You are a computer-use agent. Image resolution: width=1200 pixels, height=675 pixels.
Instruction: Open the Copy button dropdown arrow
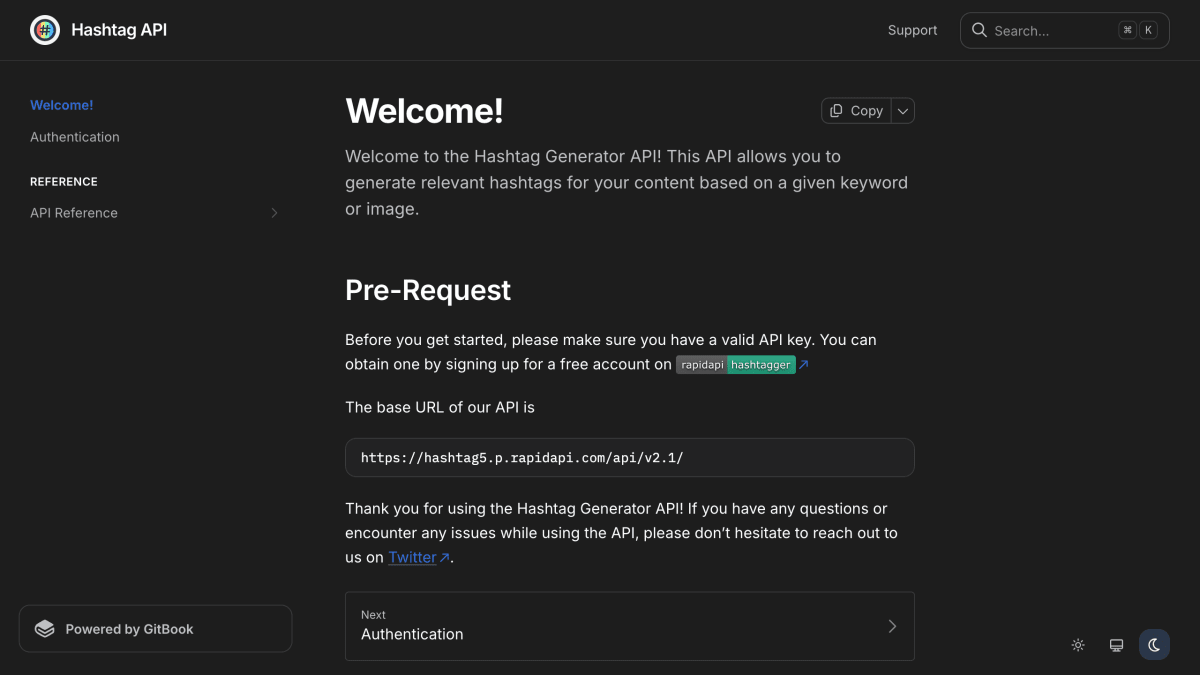[903, 111]
